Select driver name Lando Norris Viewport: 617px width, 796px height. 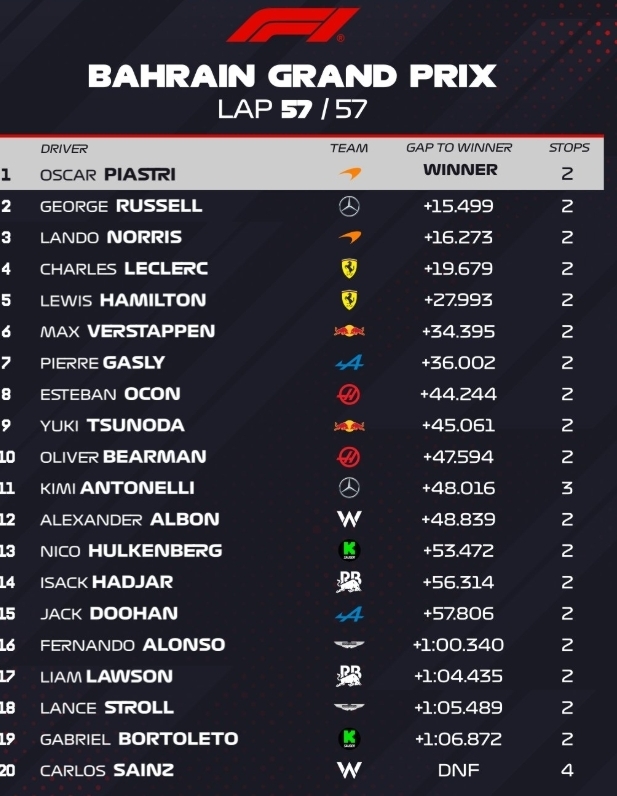tap(111, 237)
